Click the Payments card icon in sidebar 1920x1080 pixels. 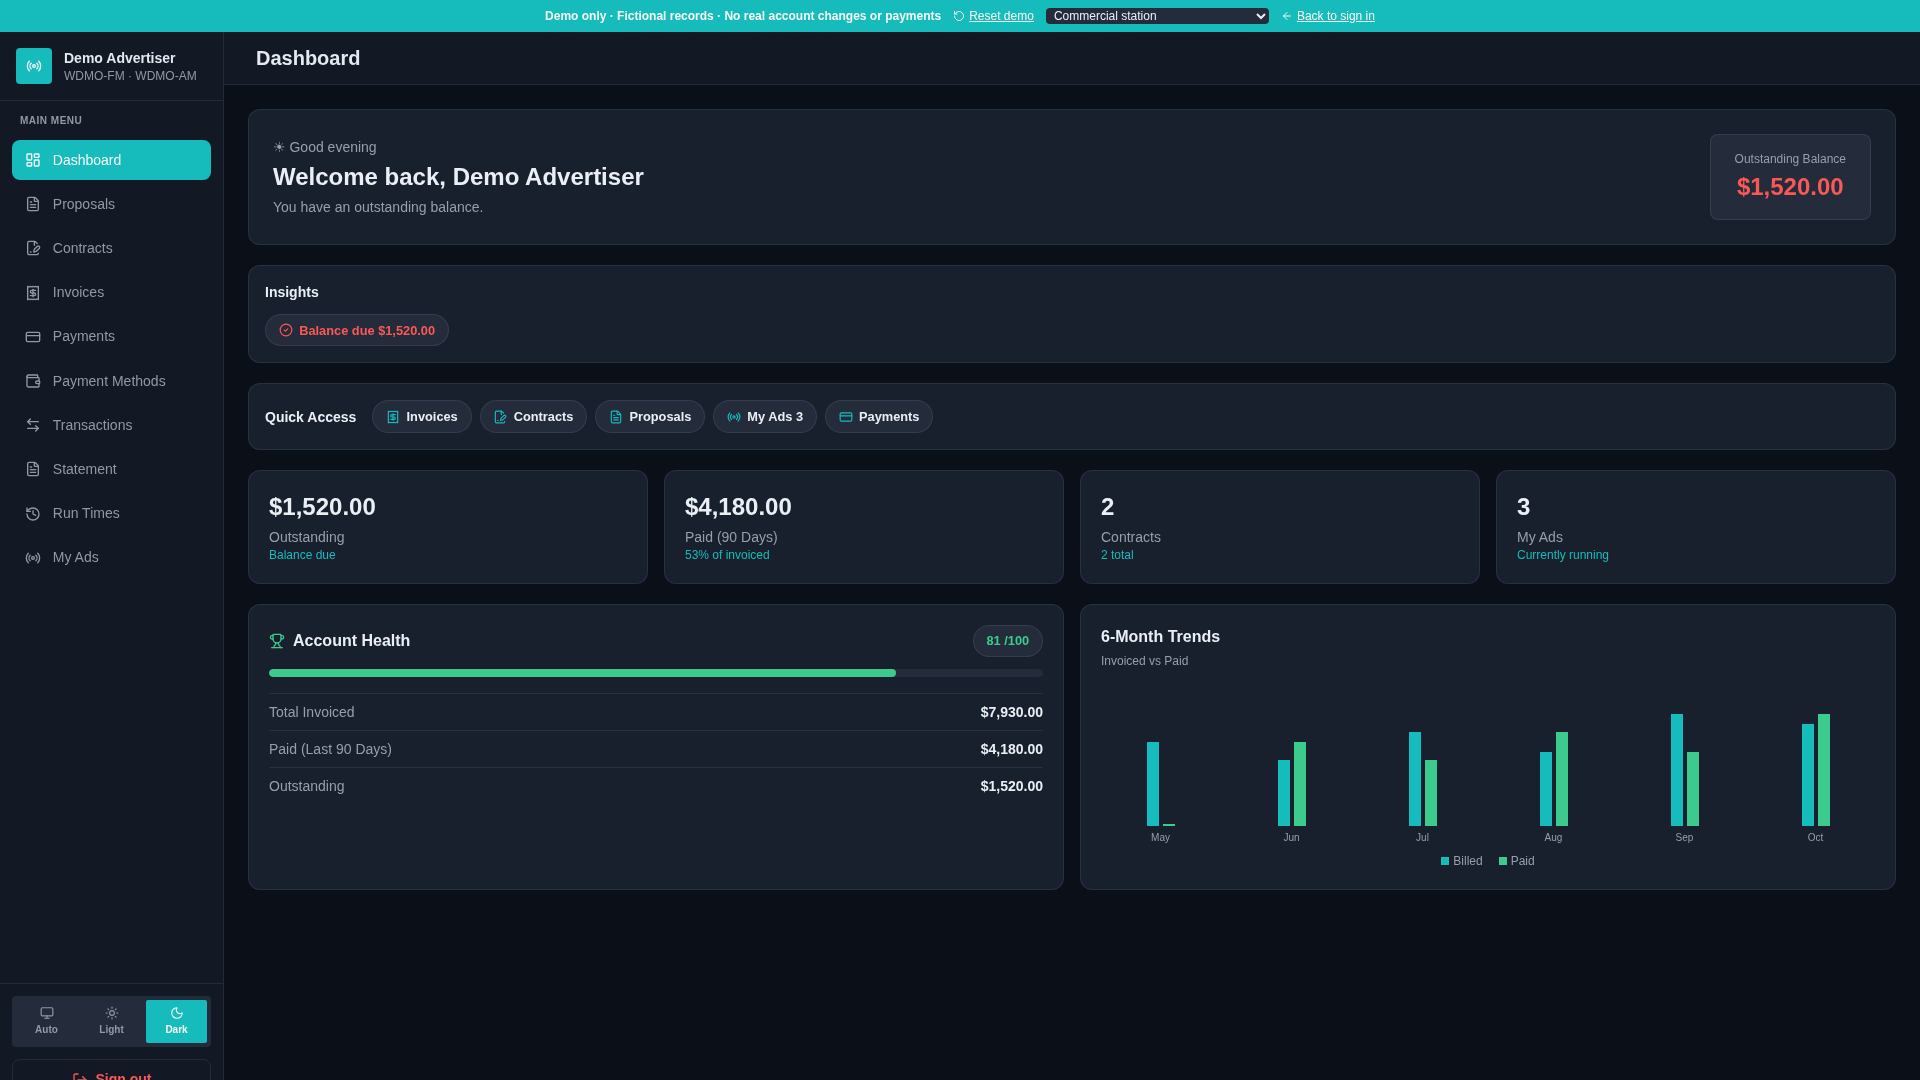(x=33, y=336)
